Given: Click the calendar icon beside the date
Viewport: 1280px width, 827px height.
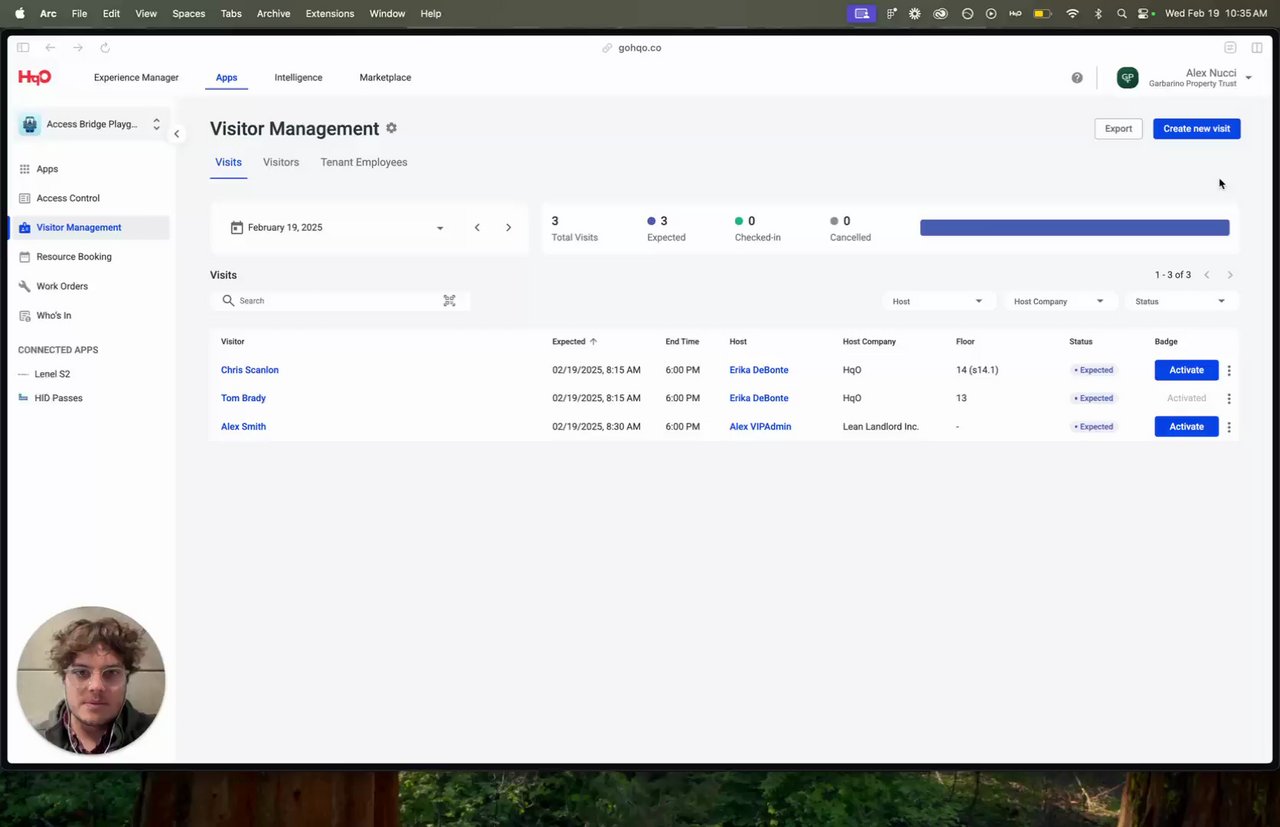Looking at the screenshot, I should click(237, 228).
